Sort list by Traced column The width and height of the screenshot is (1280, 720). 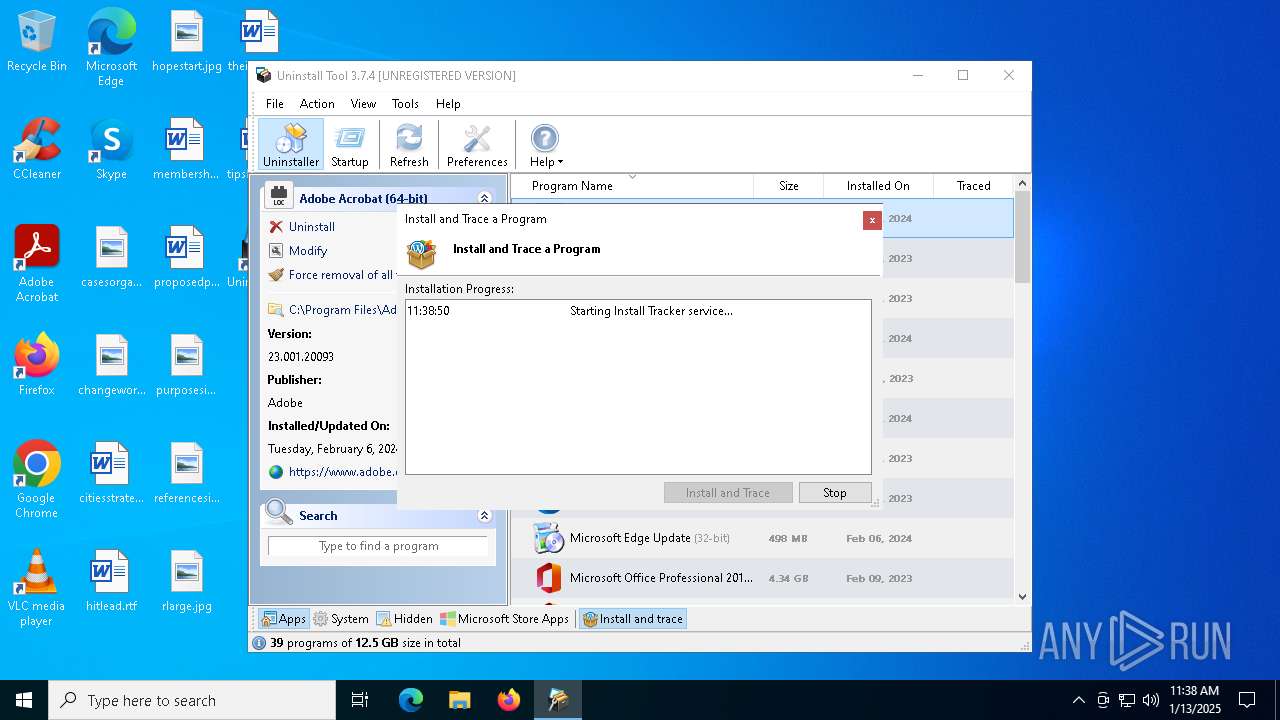973,186
